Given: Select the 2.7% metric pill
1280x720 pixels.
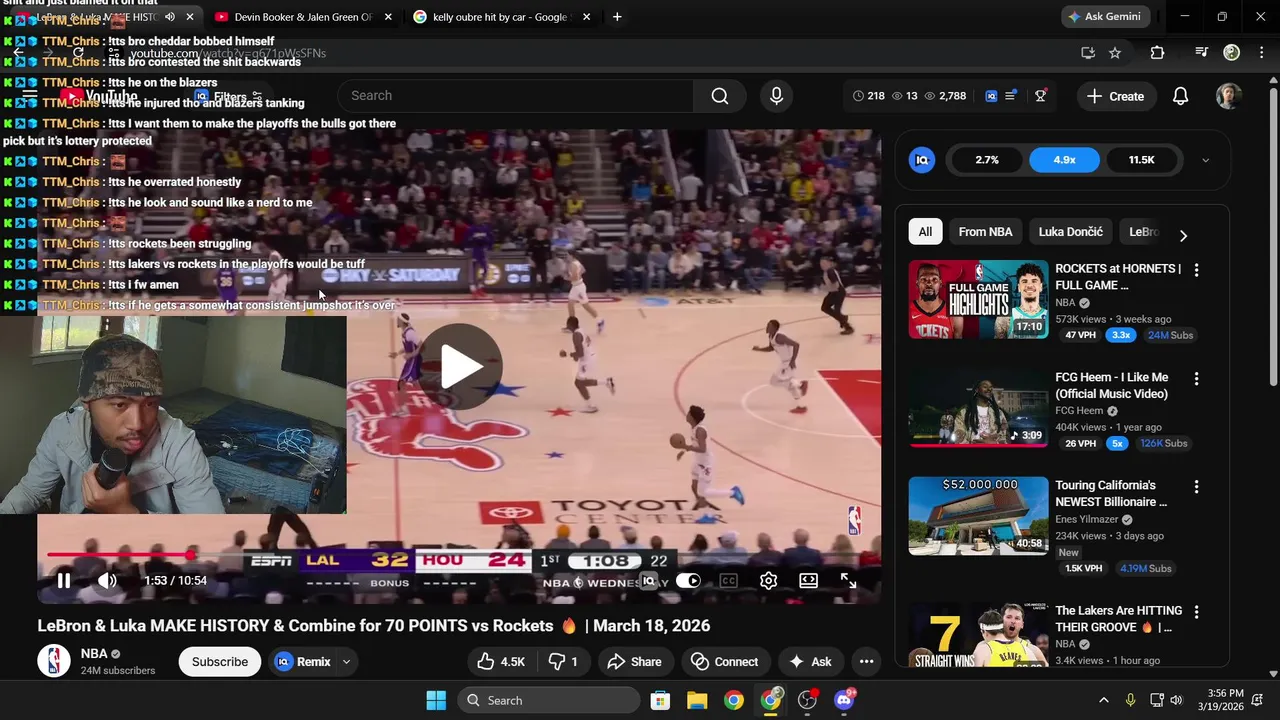Looking at the screenshot, I should (x=987, y=160).
